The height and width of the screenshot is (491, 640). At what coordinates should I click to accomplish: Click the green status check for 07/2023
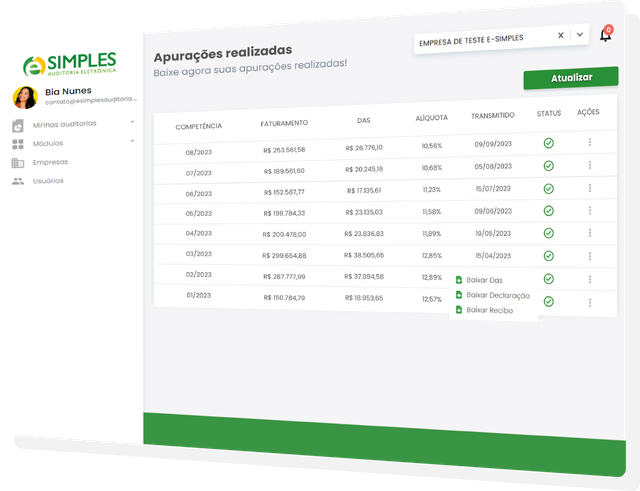(x=548, y=165)
